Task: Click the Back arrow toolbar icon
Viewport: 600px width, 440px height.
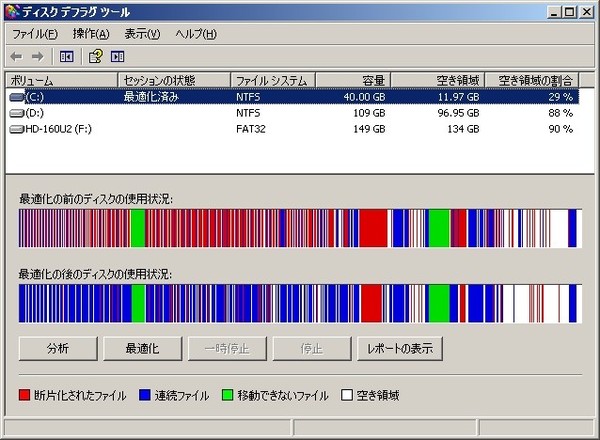Action: tap(16, 56)
